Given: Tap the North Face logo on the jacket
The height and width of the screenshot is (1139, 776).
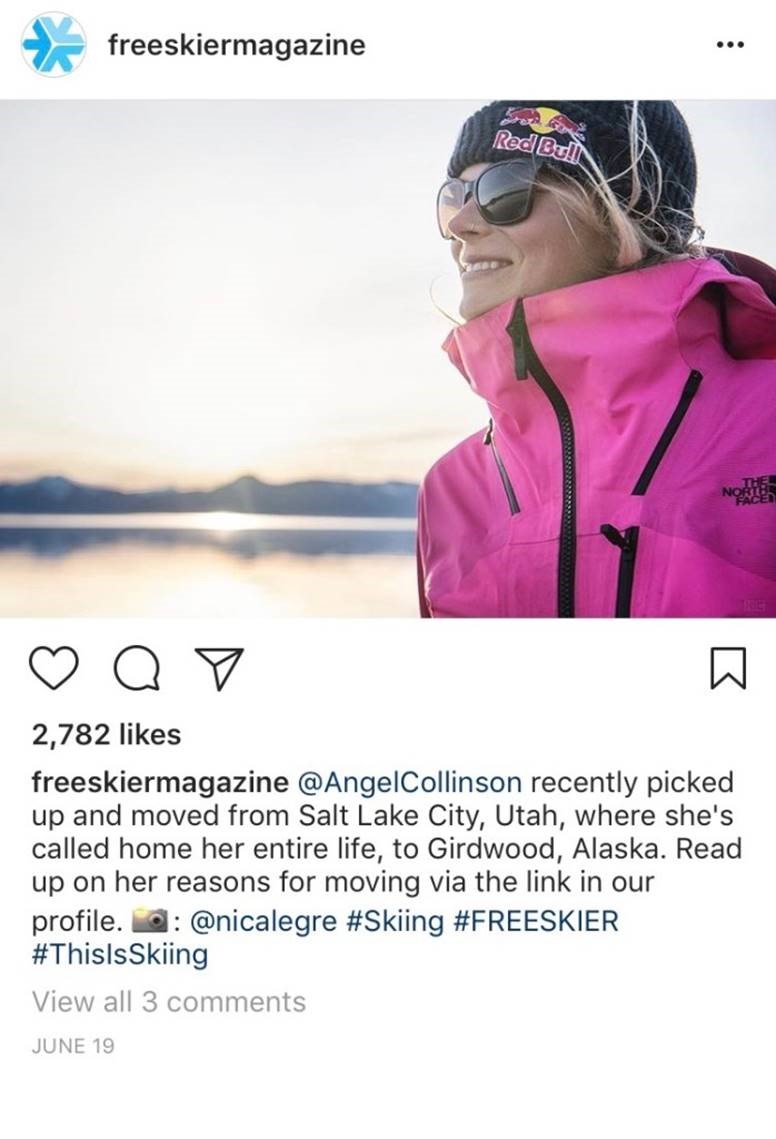Looking at the screenshot, I should click(748, 493).
